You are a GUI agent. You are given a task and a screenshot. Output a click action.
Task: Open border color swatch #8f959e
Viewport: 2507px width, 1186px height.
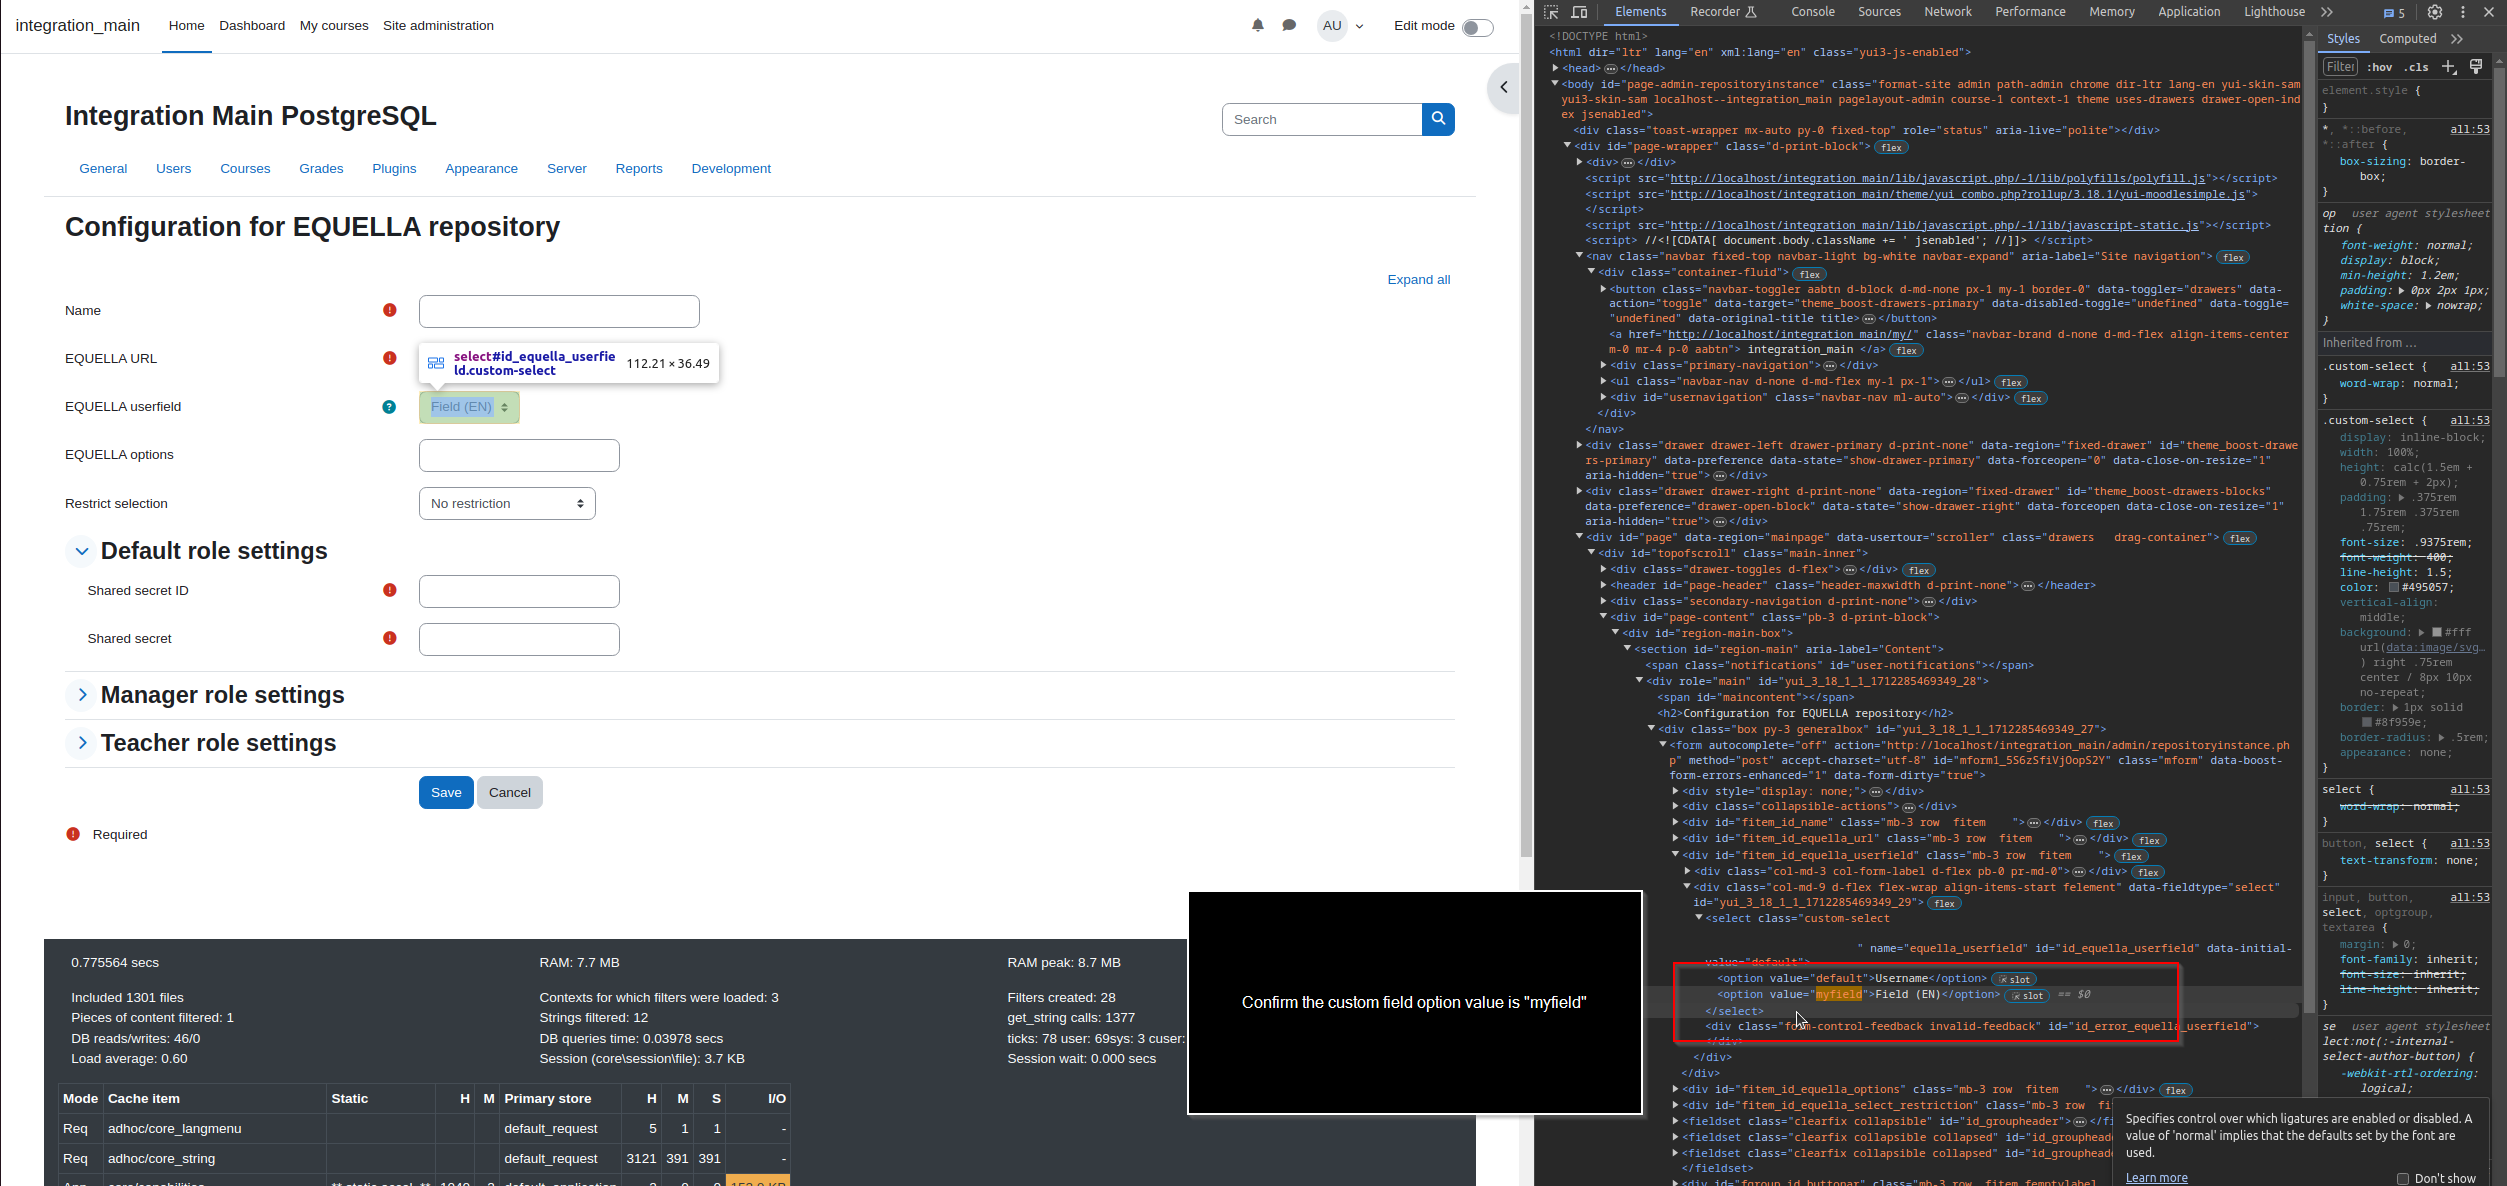tap(2367, 723)
